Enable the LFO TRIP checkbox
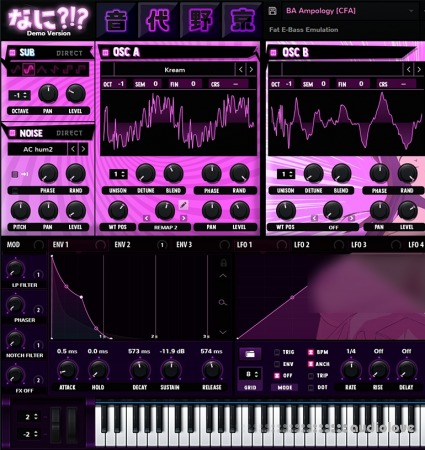Image resolution: width=425 pixels, height=450 pixels. 311,376
